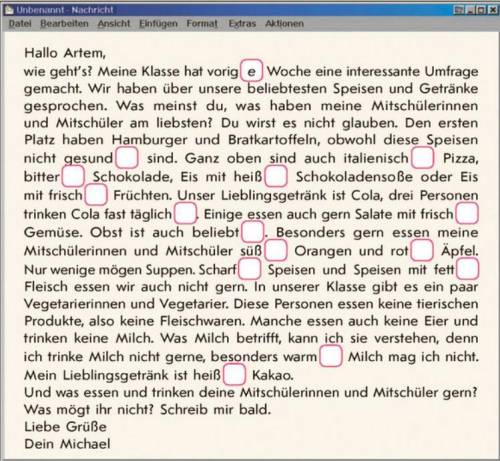Click blank box after 'warm'

click(331, 356)
